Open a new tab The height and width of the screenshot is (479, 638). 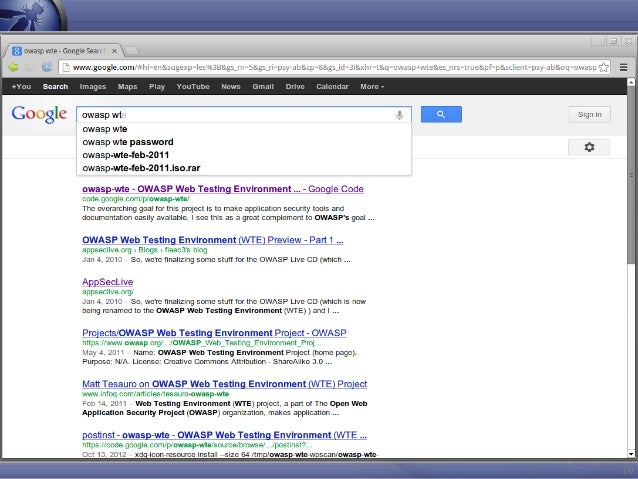pos(131,51)
